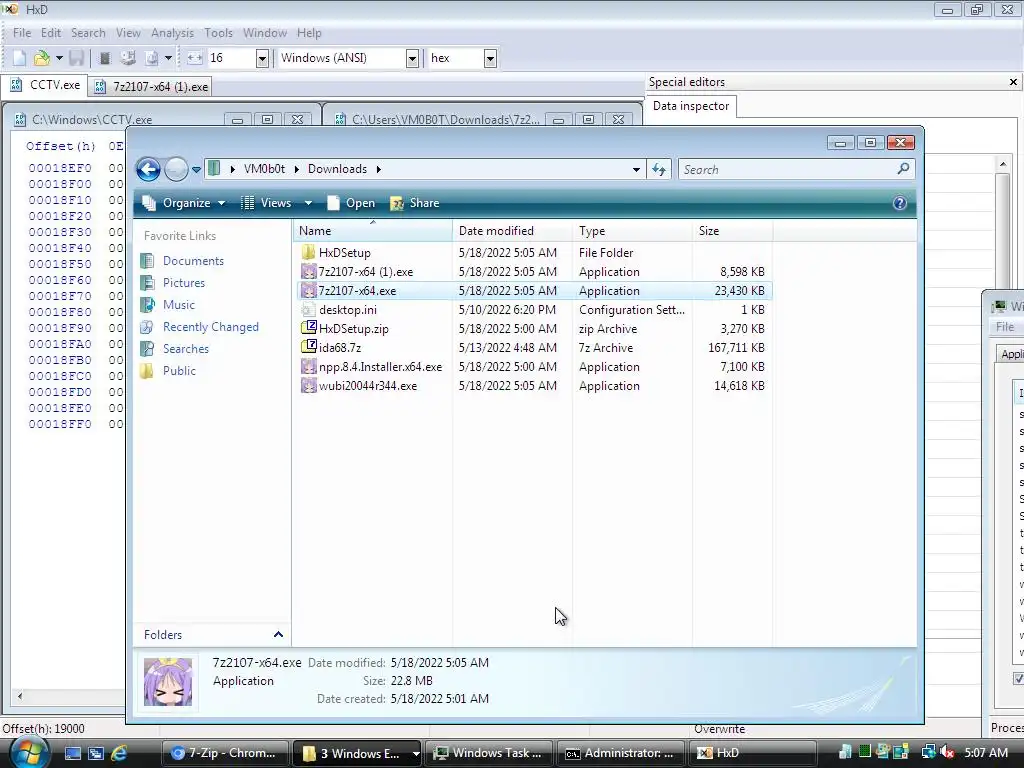The image size is (1024, 768).
Task: Open the Organize menu button
Action: coord(184,203)
